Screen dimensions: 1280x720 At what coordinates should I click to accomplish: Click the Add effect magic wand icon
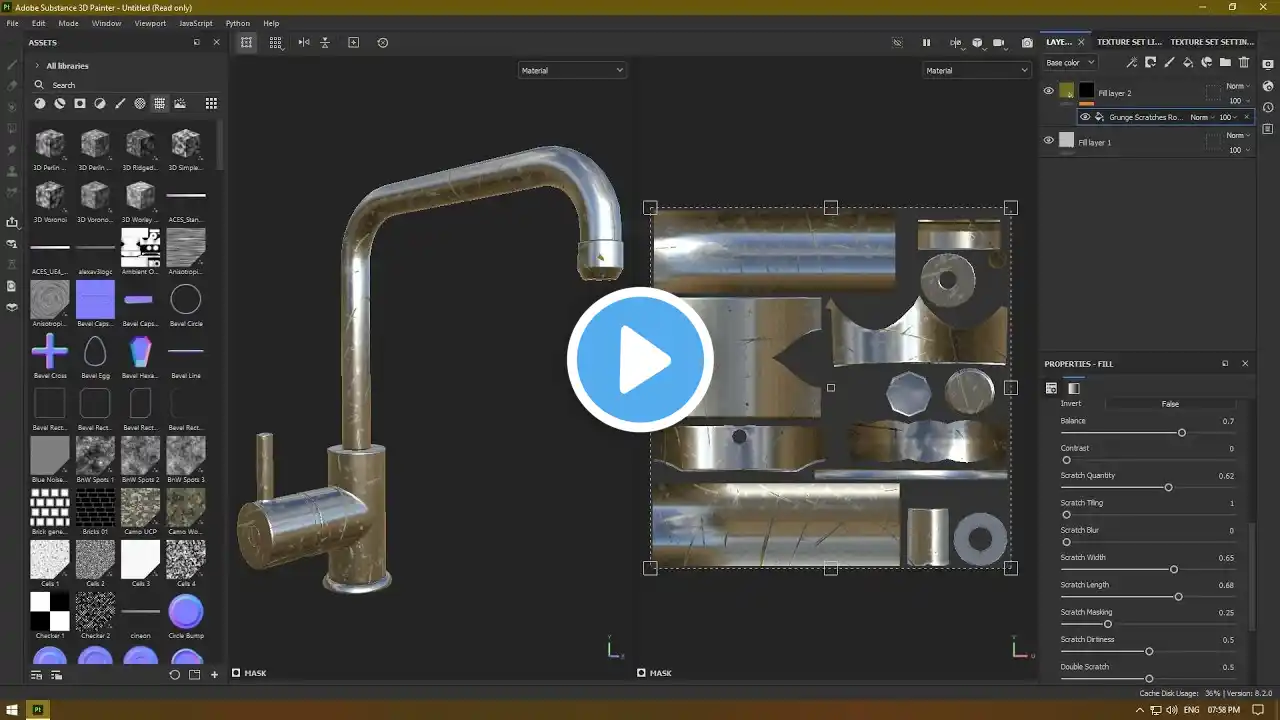click(x=1132, y=62)
